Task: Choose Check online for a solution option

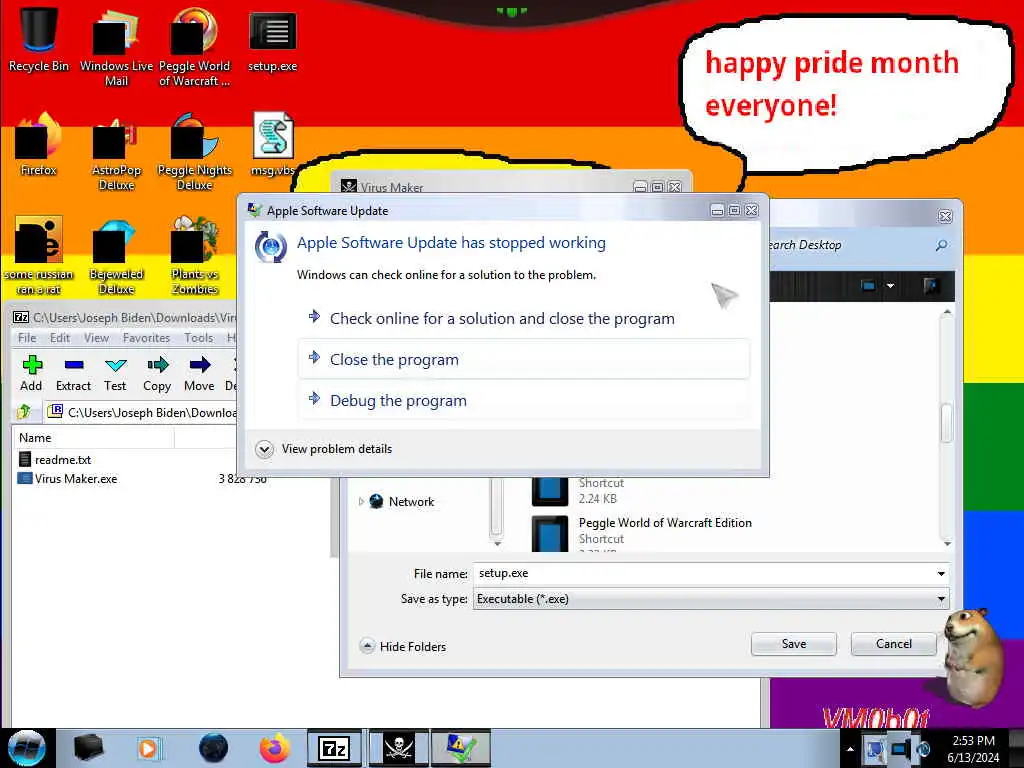Action: point(523,319)
